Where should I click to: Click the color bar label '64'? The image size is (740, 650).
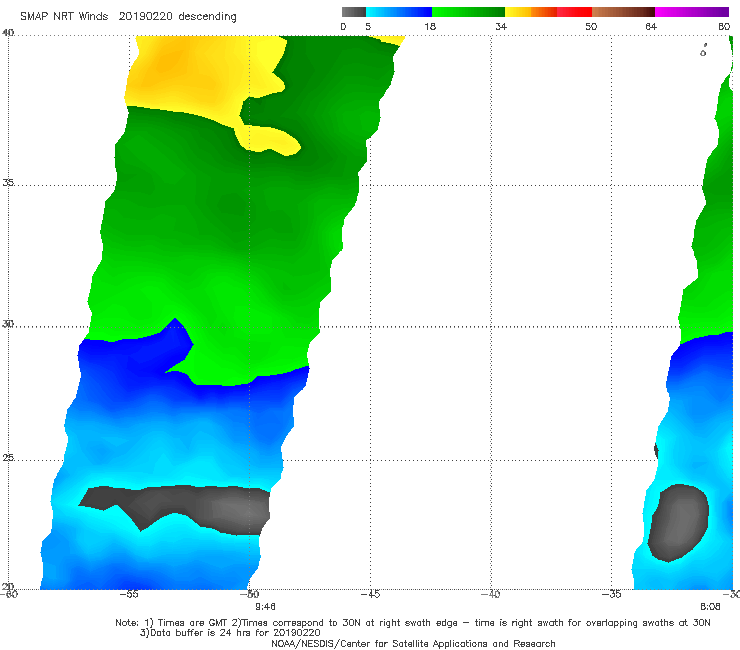[x=651, y=26]
